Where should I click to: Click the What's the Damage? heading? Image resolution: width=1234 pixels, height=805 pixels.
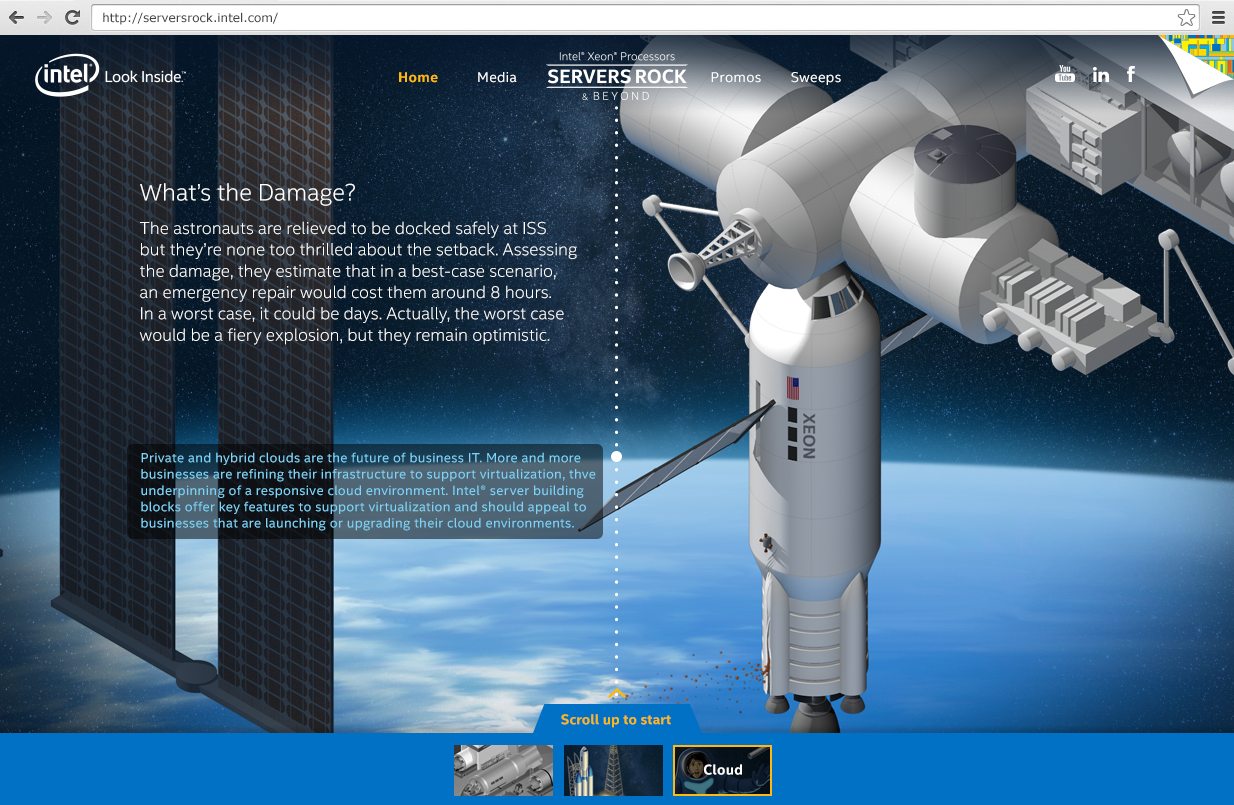[x=248, y=193]
